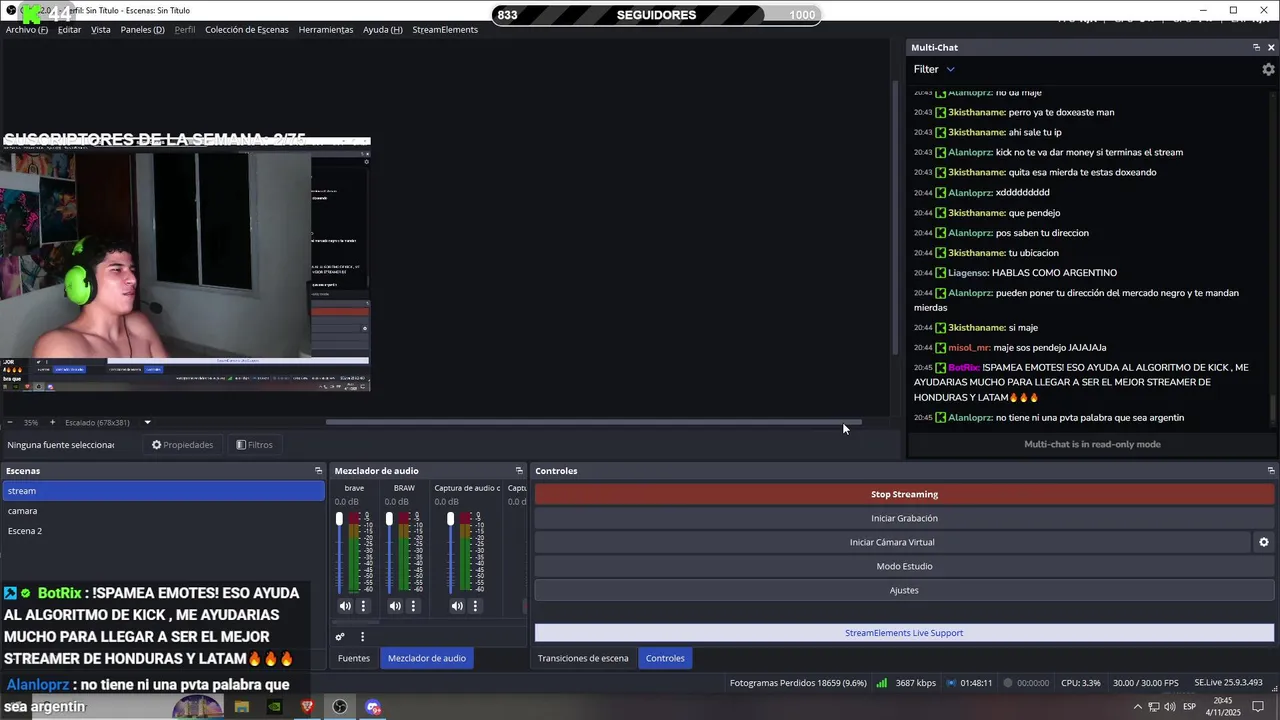Open the StreamElements menu
1280x720 pixels.
point(445,30)
